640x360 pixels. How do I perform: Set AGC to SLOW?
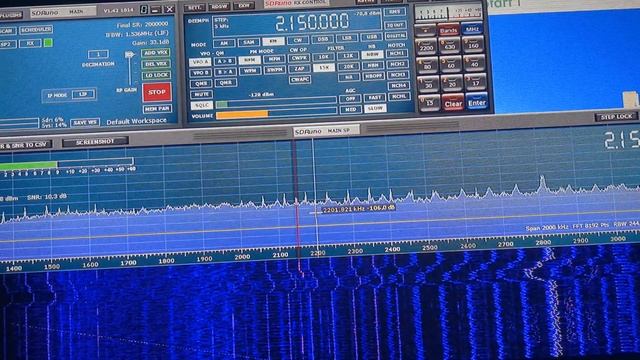(x=375, y=108)
